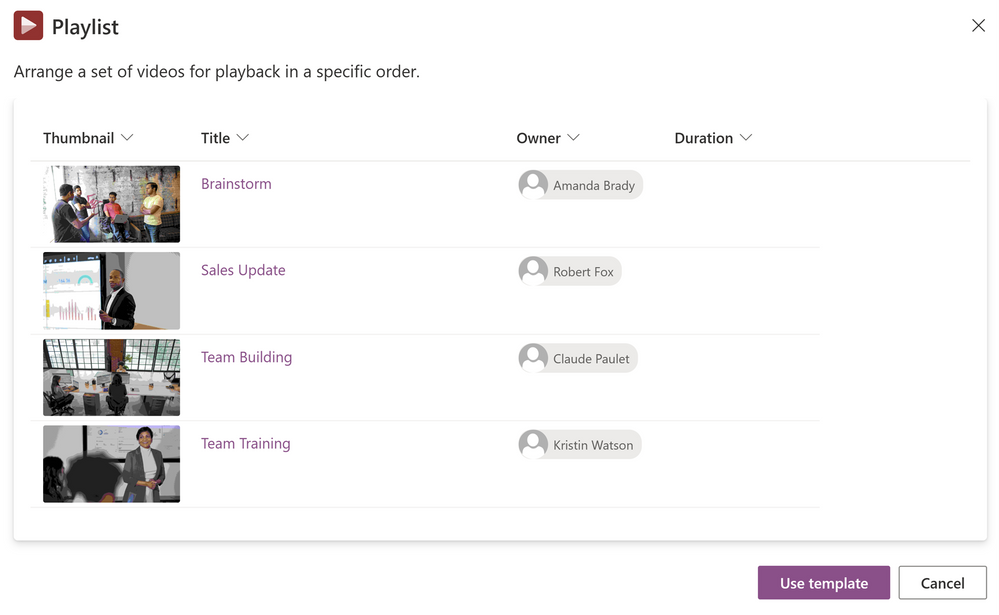Image resolution: width=999 pixels, height=615 pixels.
Task: Select the Team Building thumbnail image
Action: click(x=111, y=377)
